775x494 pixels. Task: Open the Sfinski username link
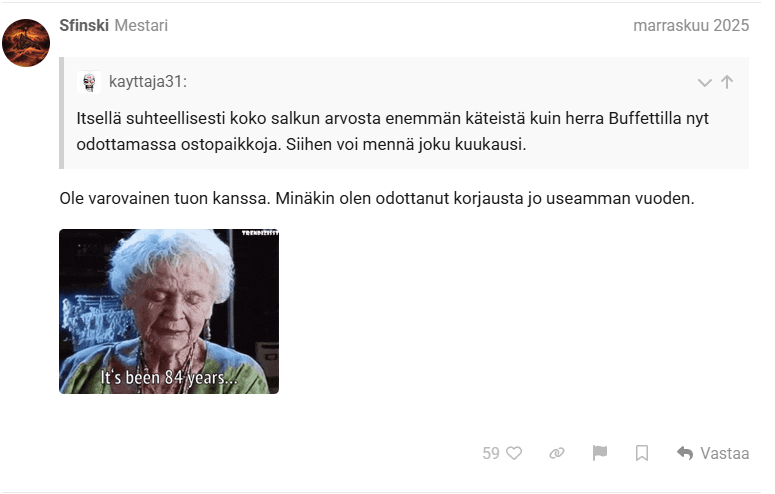pos(84,25)
